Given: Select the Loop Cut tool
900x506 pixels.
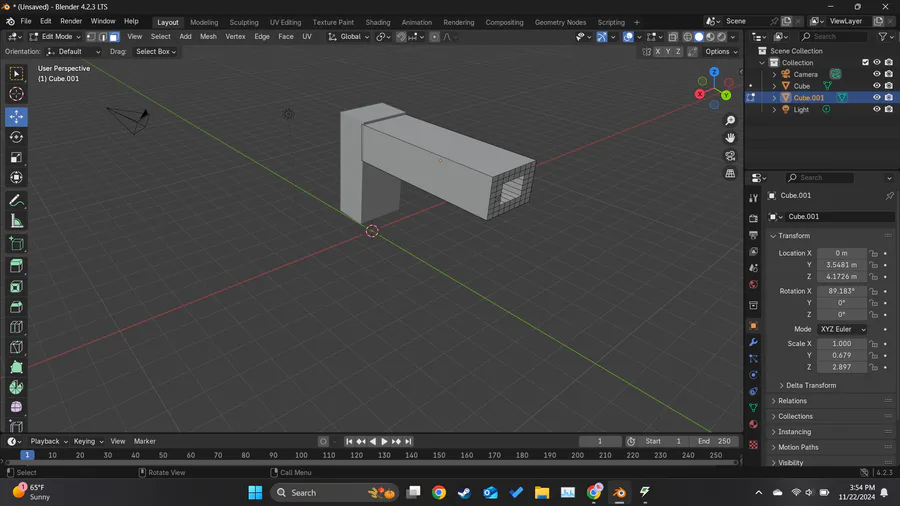Looking at the screenshot, I should click(x=16, y=327).
